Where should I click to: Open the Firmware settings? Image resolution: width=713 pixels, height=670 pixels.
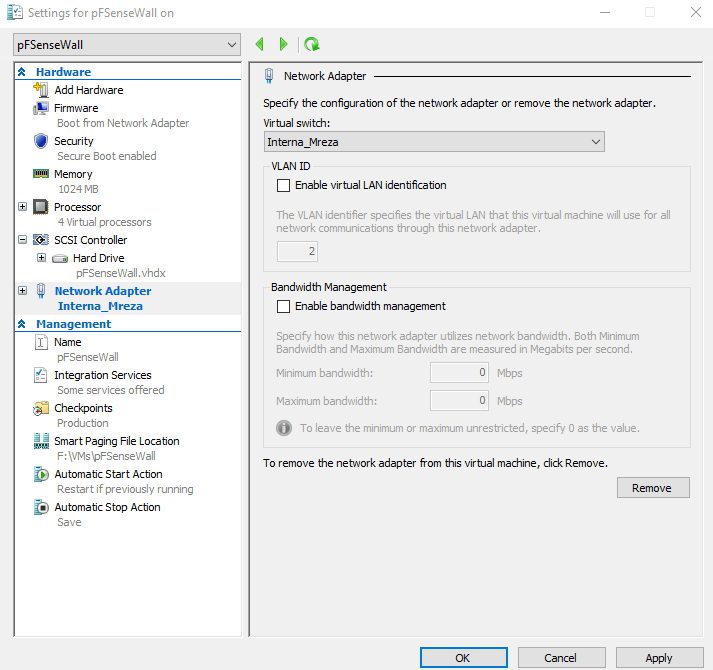pos(76,108)
